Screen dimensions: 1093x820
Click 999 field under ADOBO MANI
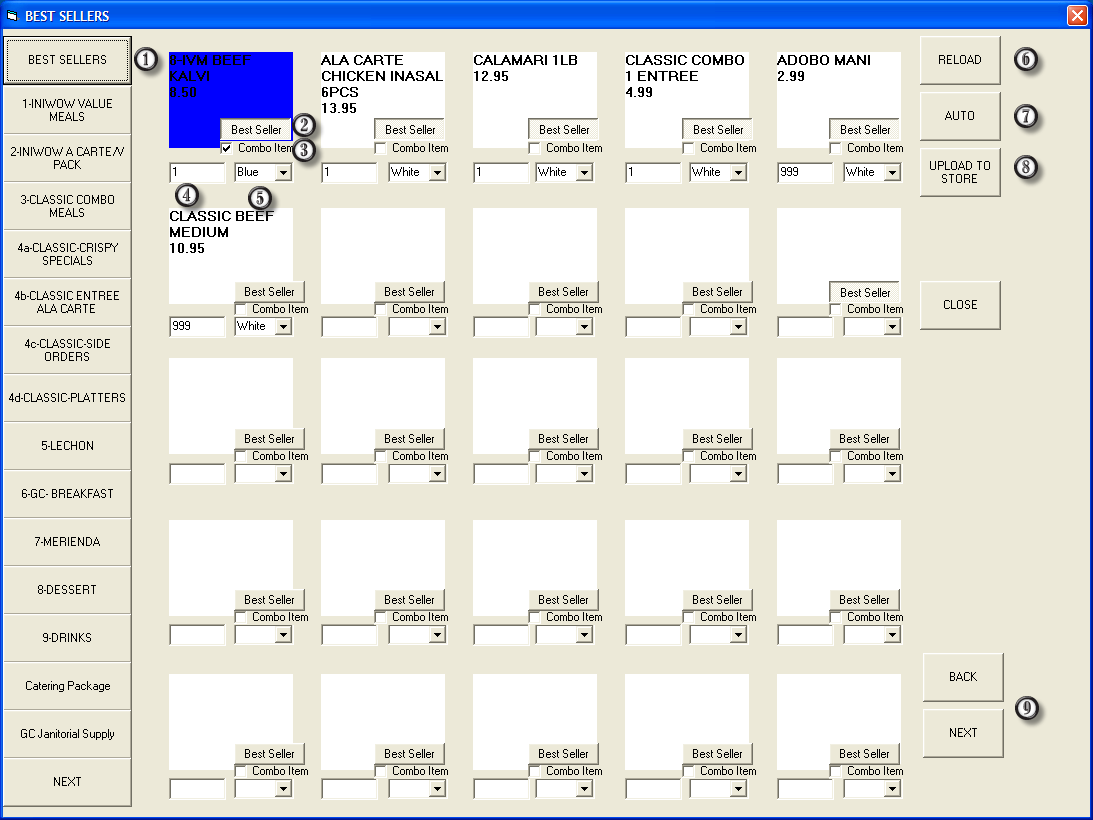tap(805, 172)
